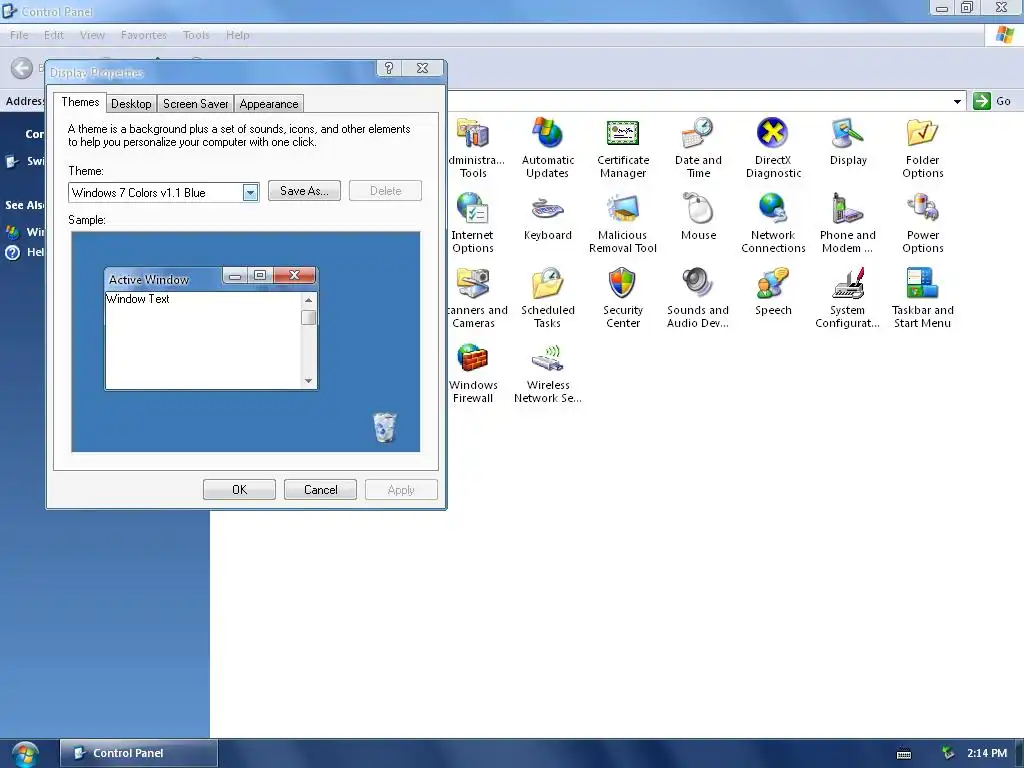
Task: Open the Edit menu
Action: [x=54, y=35]
